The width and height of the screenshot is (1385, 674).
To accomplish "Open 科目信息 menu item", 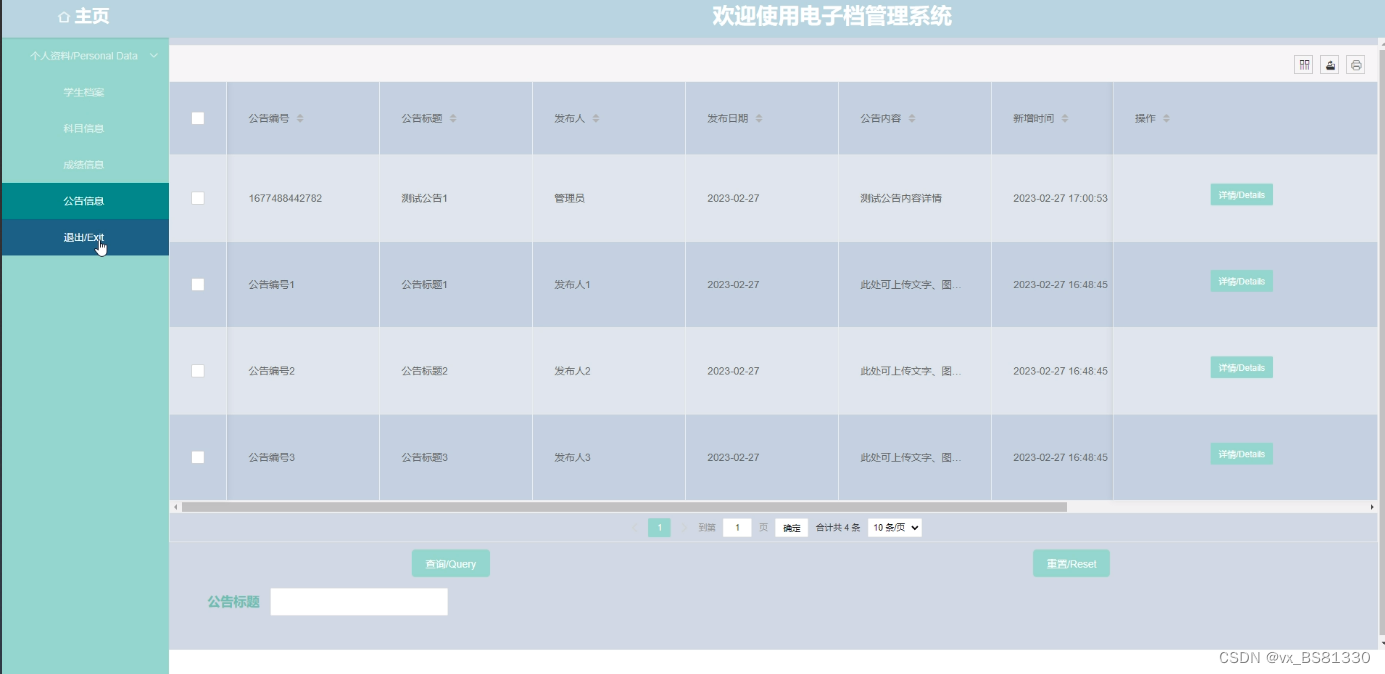I will click(85, 128).
